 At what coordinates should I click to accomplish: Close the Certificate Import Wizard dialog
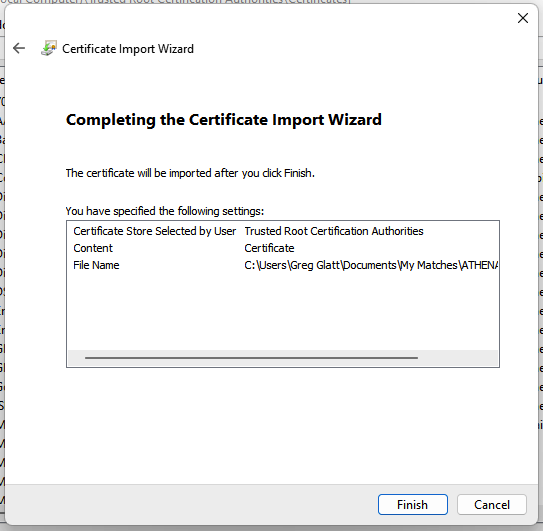523,18
